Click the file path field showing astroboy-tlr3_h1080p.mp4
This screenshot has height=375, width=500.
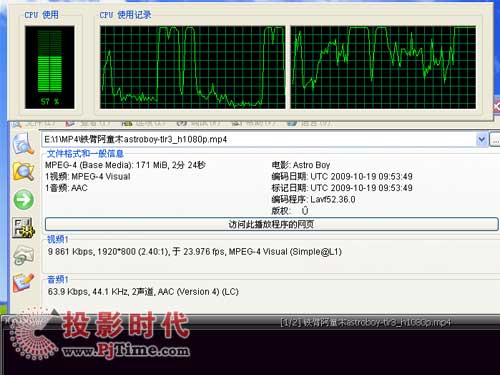[259, 139]
